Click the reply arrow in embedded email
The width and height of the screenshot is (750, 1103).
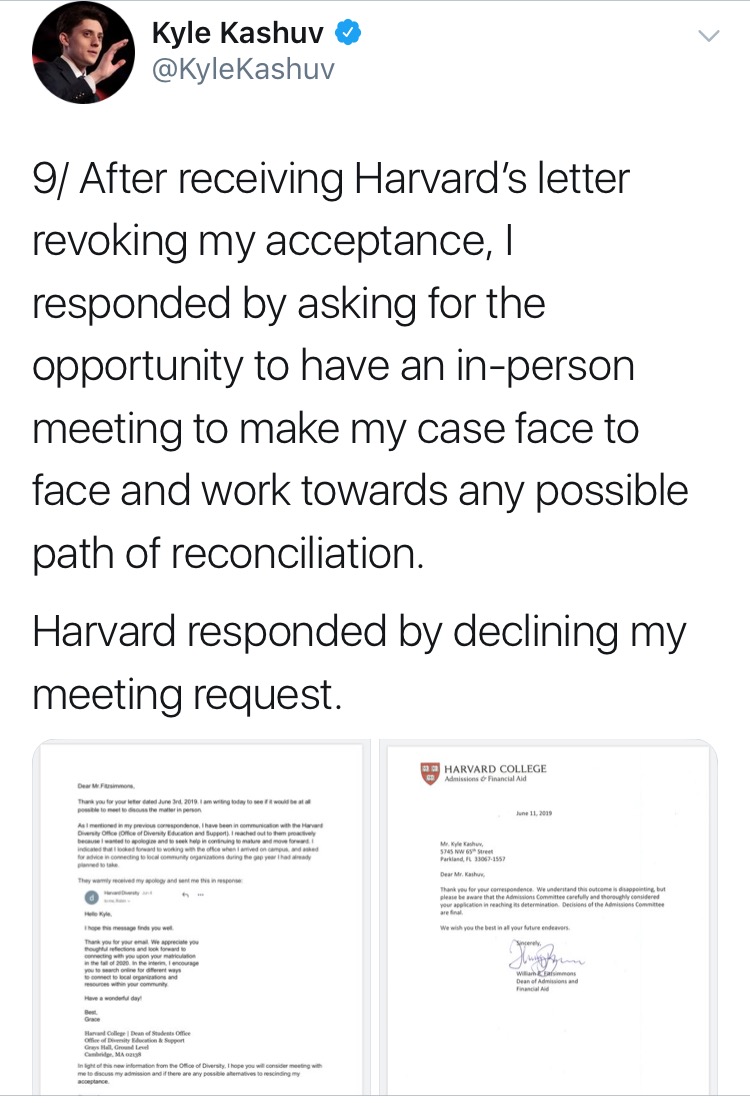187,894
